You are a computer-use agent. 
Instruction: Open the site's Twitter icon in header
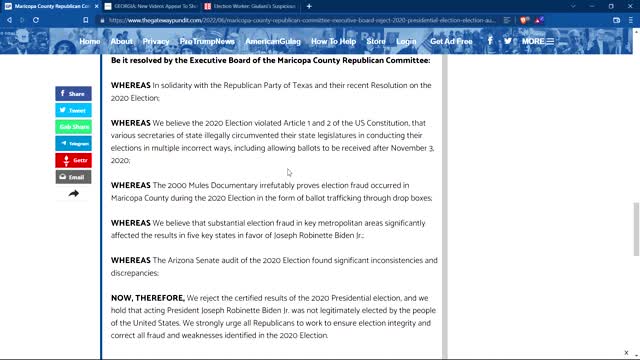coord(508,41)
